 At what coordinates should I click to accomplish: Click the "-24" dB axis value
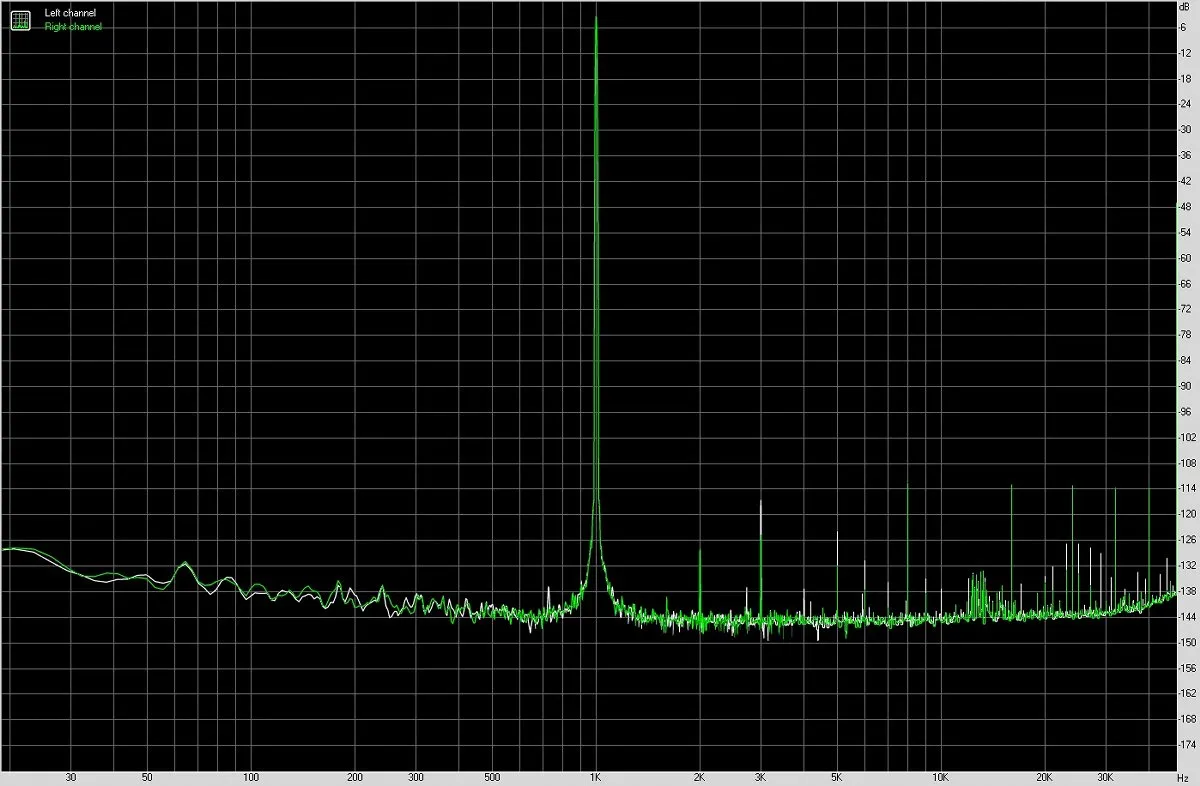(x=1186, y=104)
